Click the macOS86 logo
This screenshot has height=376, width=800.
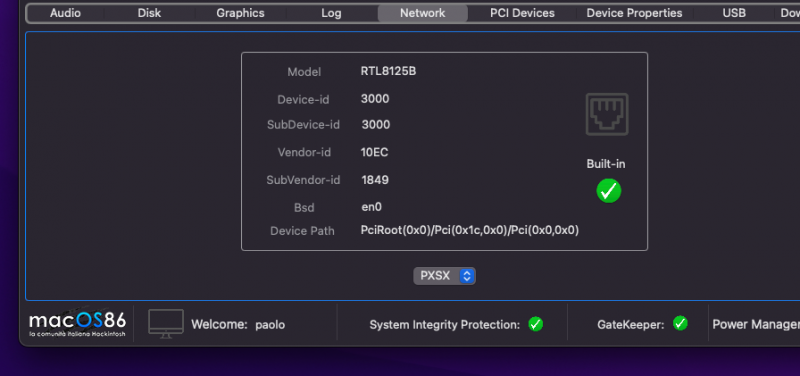[78, 323]
